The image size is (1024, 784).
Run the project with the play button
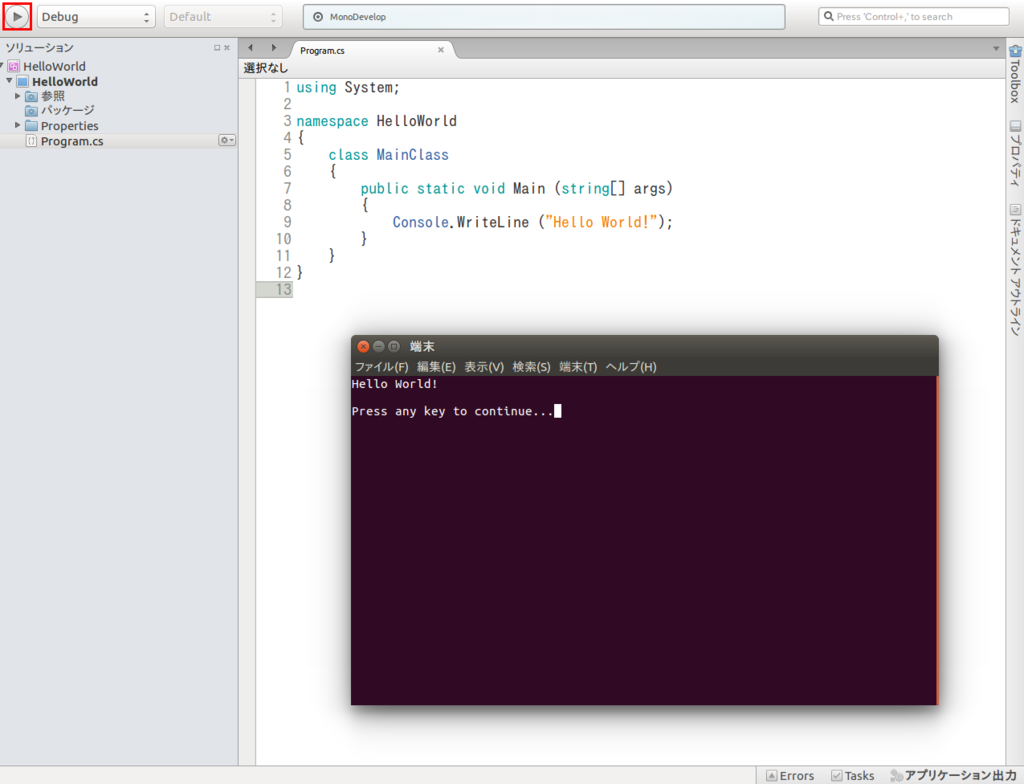click(x=17, y=16)
